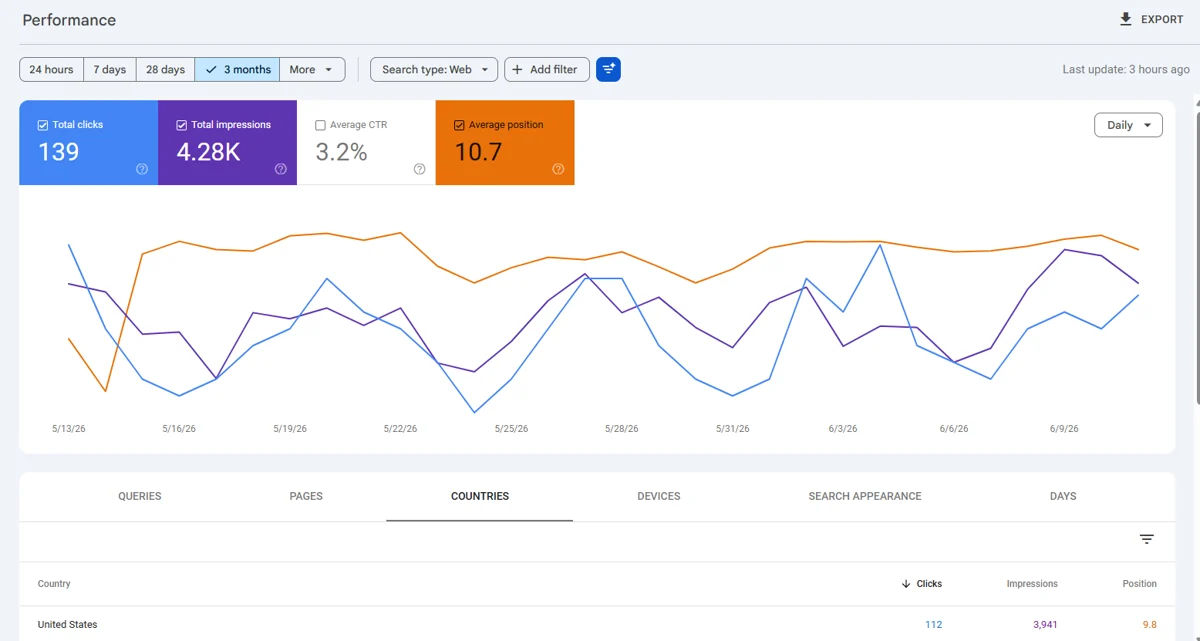
Task: Click help icon on Total clicks card
Action: click(142, 169)
